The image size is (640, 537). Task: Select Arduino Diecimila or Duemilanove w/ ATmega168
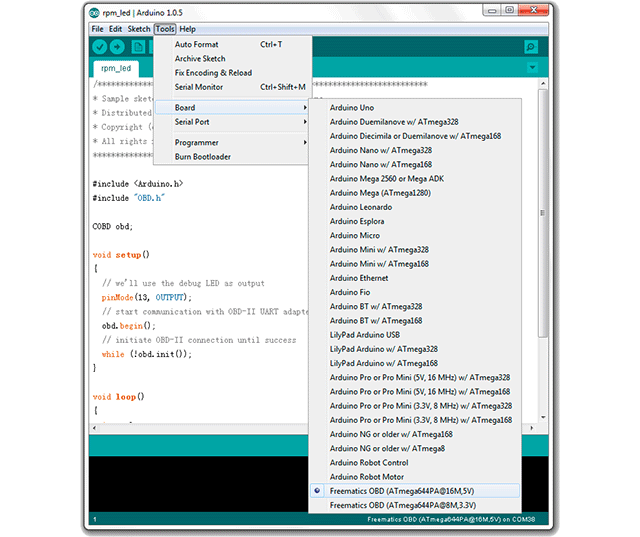pyautogui.click(x=415, y=136)
